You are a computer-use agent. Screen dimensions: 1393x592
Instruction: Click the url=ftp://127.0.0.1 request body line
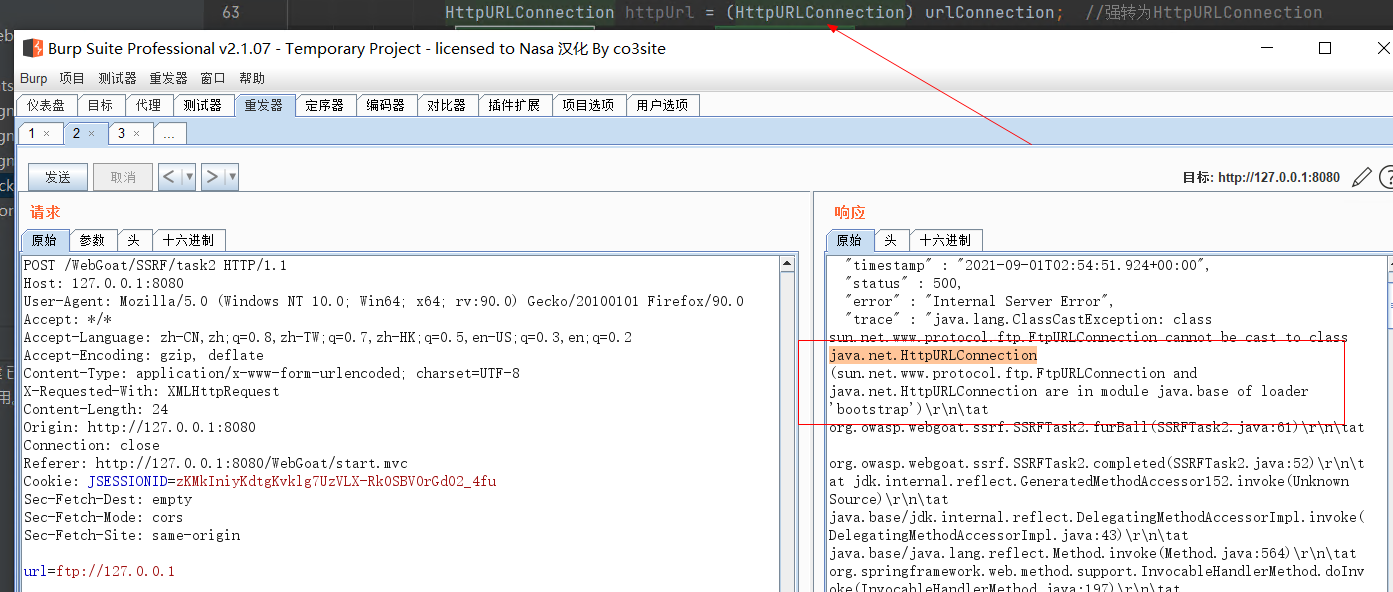(x=99, y=571)
